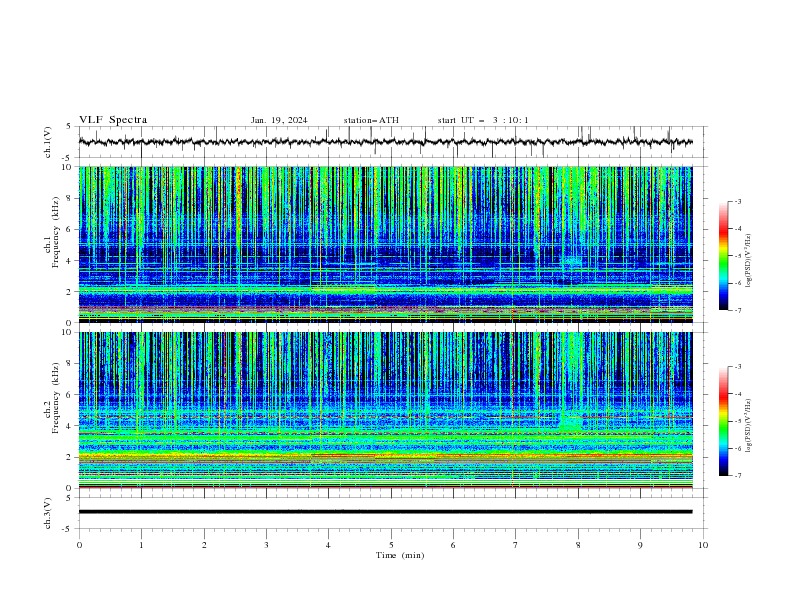Select the date "Jan. 19, 2024"
The image size is (792, 612).
(279, 120)
